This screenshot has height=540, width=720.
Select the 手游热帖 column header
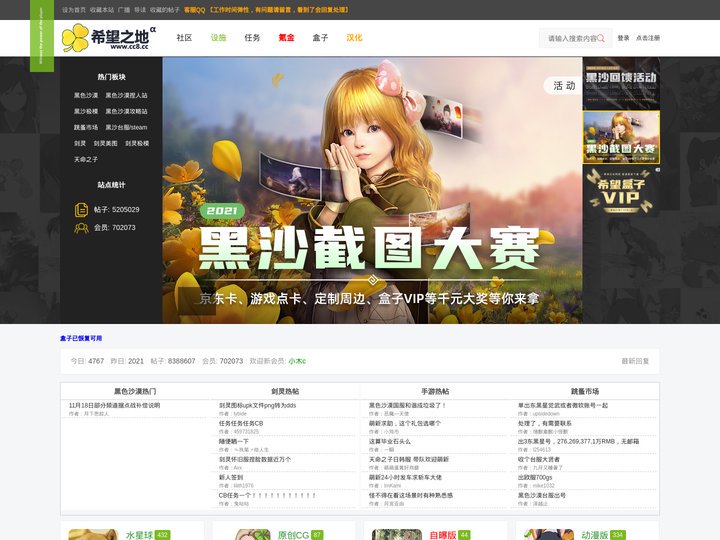(x=435, y=391)
